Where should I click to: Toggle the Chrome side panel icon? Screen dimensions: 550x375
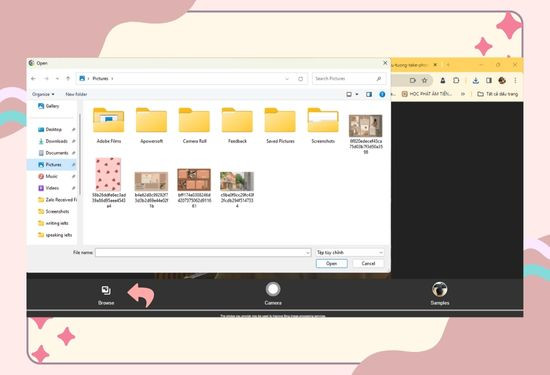tap(489, 80)
